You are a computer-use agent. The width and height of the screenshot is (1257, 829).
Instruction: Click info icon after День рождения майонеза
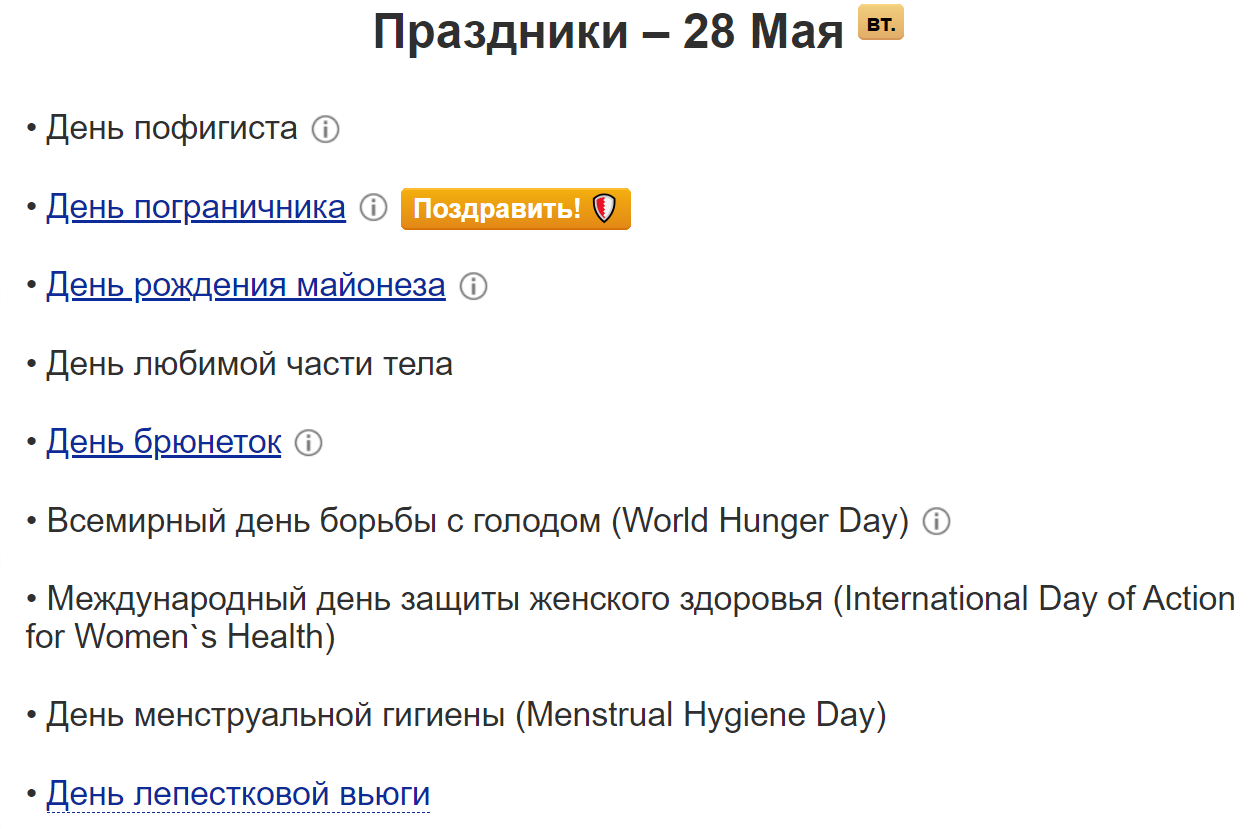(x=473, y=287)
